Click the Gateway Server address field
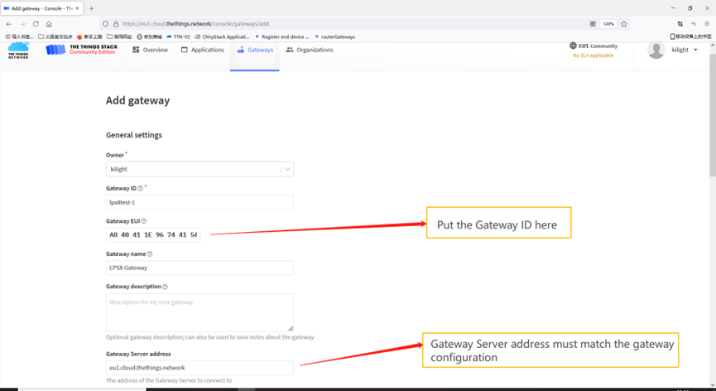Screen dimensions: 716x391 point(200,368)
